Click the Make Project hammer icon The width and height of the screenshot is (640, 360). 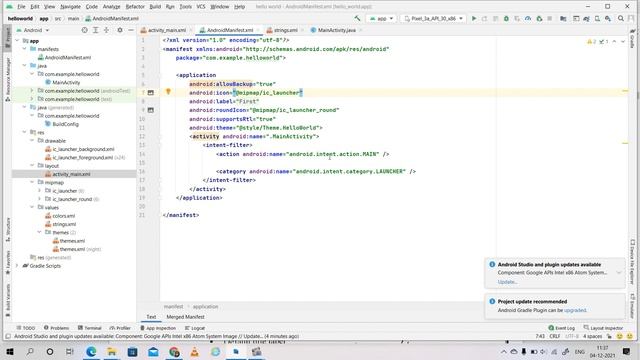(x=357, y=18)
